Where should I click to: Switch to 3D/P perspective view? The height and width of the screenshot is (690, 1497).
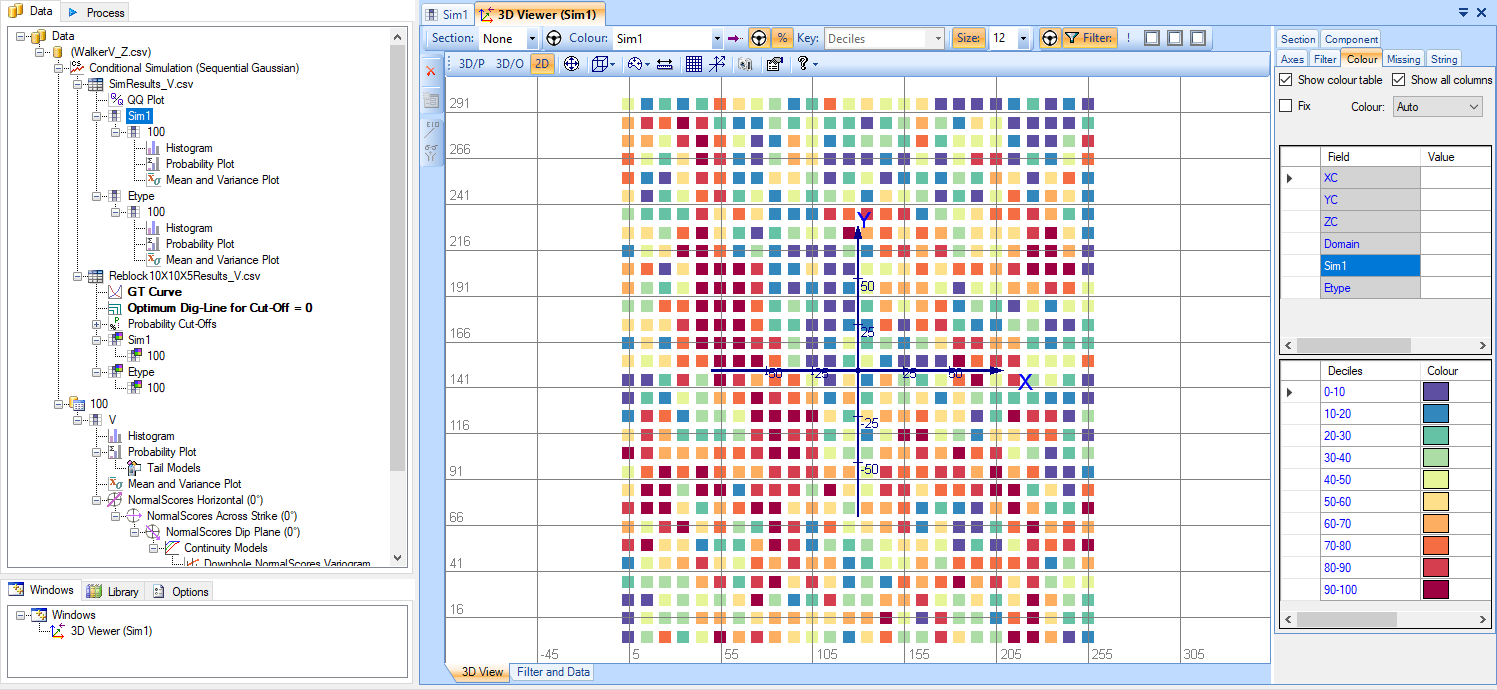click(472, 64)
